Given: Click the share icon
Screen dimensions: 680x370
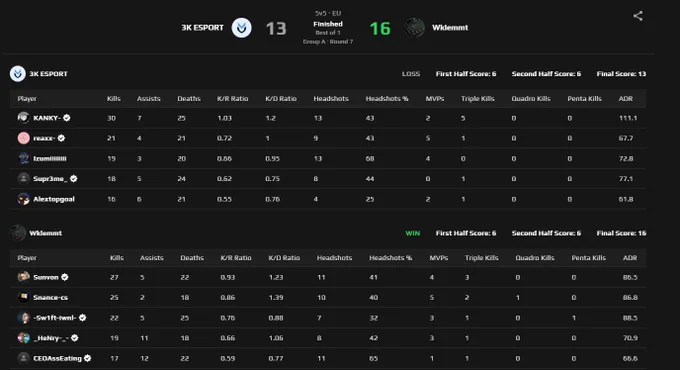Looking at the screenshot, I should 638,16.
